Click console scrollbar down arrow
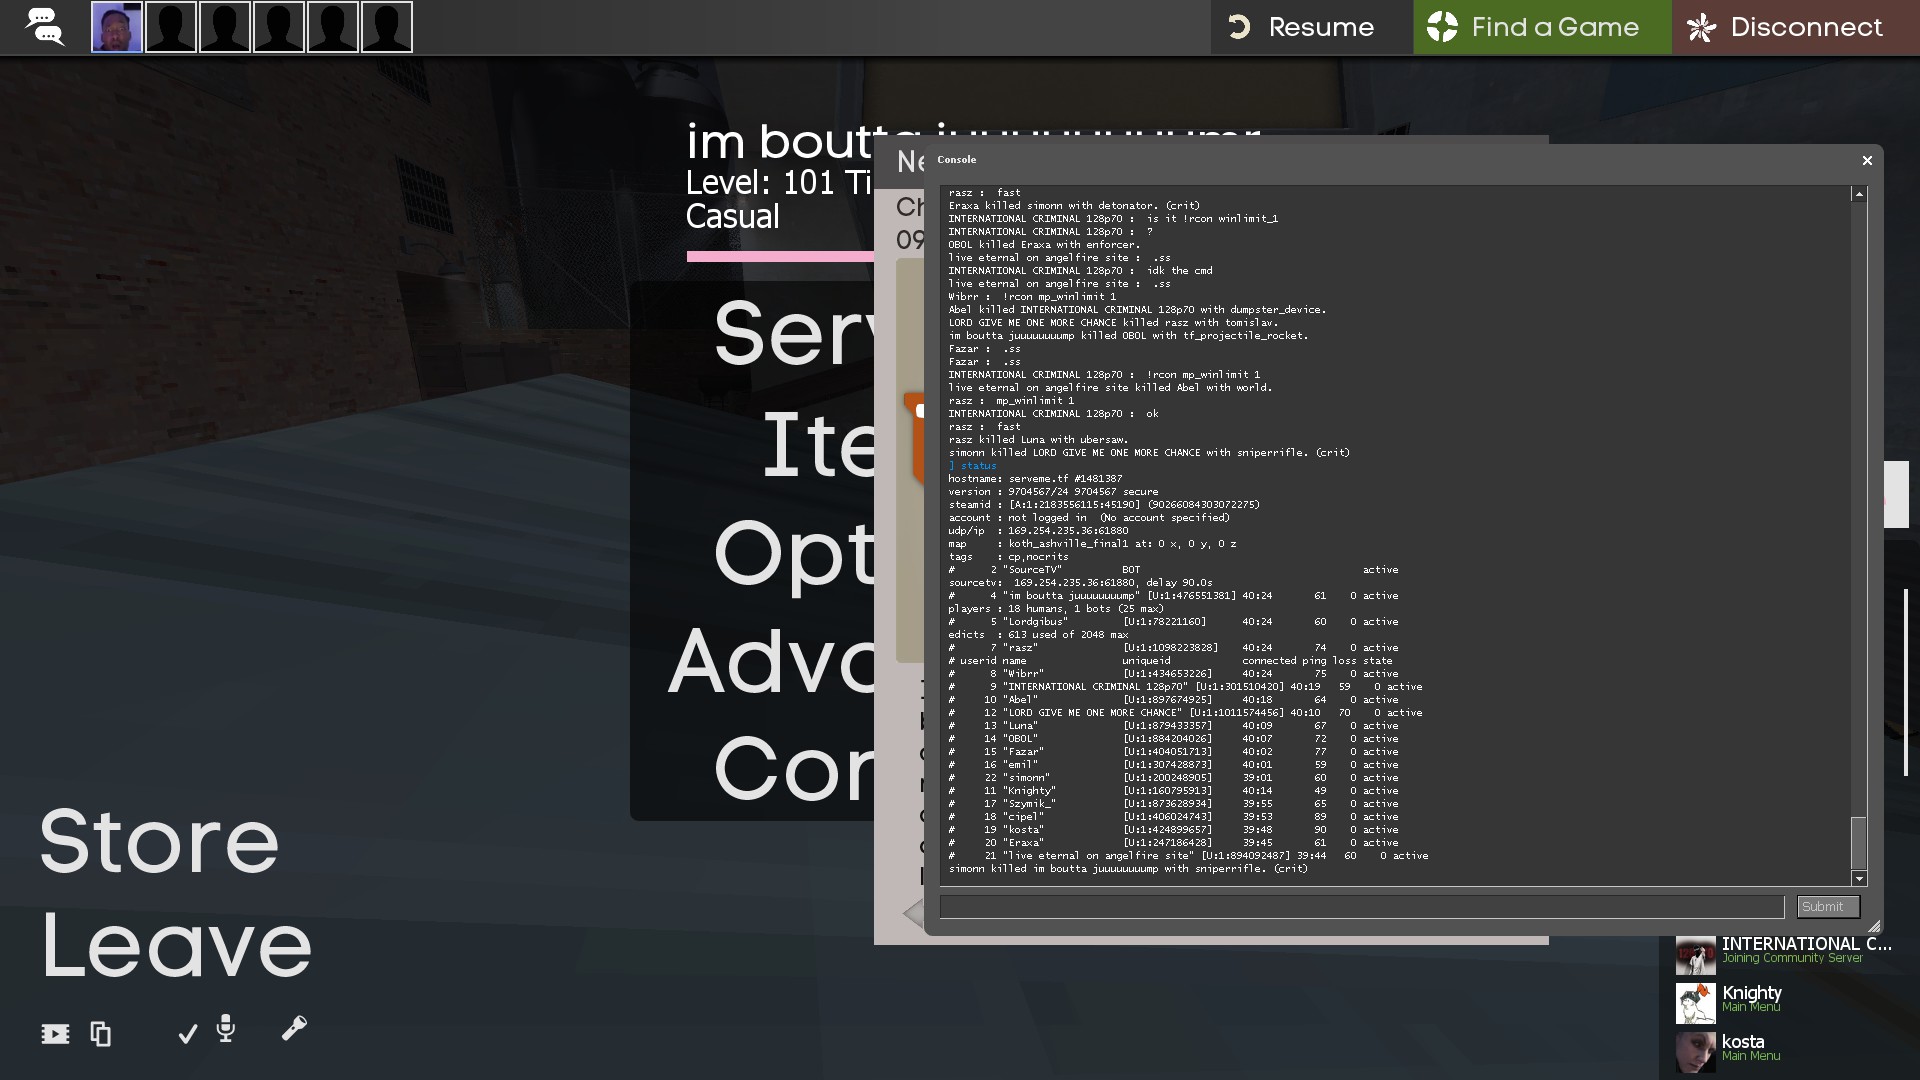The height and width of the screenshot is (1080, 1920). (1859, 879)
